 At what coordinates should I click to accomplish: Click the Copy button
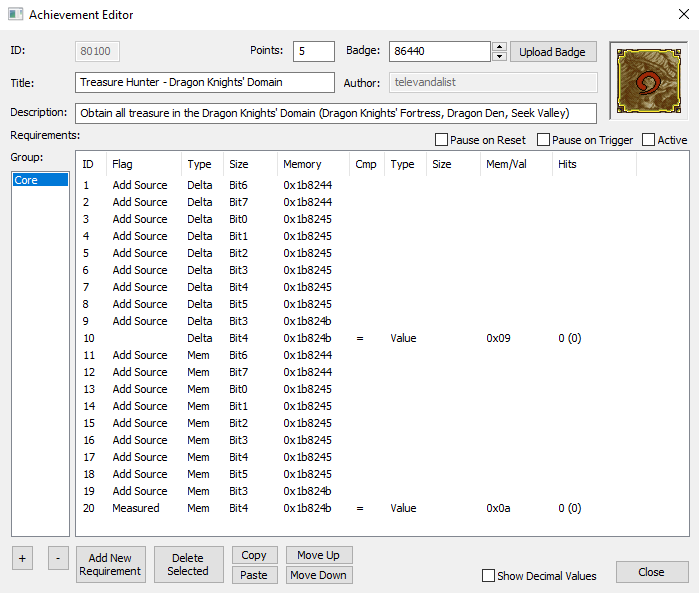coord(254,555)
